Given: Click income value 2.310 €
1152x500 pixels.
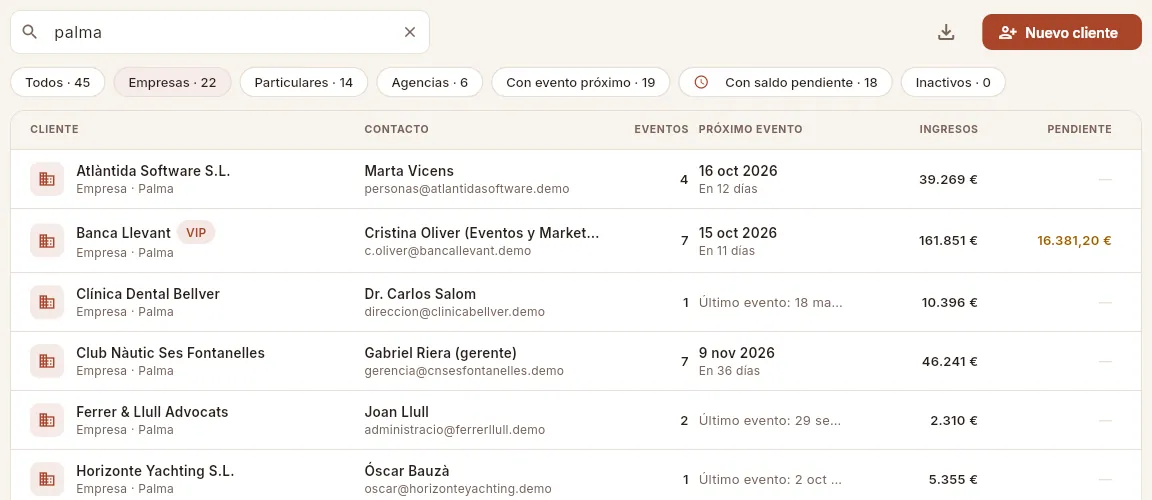Looking at the screenshot, I should click(x=954, y=421).
